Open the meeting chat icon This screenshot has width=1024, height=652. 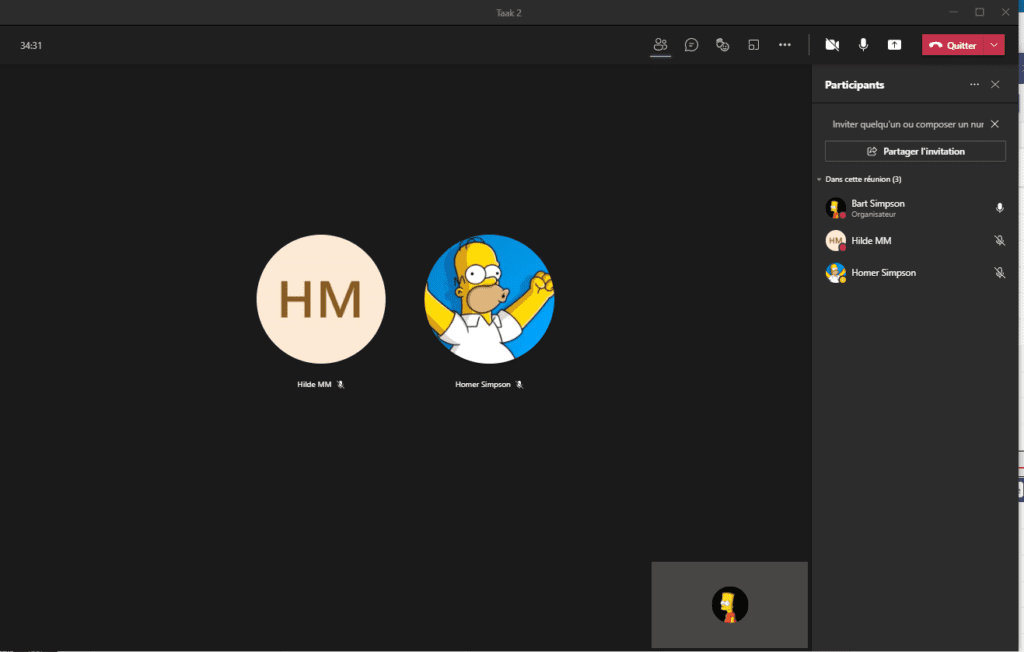(692, 44)
